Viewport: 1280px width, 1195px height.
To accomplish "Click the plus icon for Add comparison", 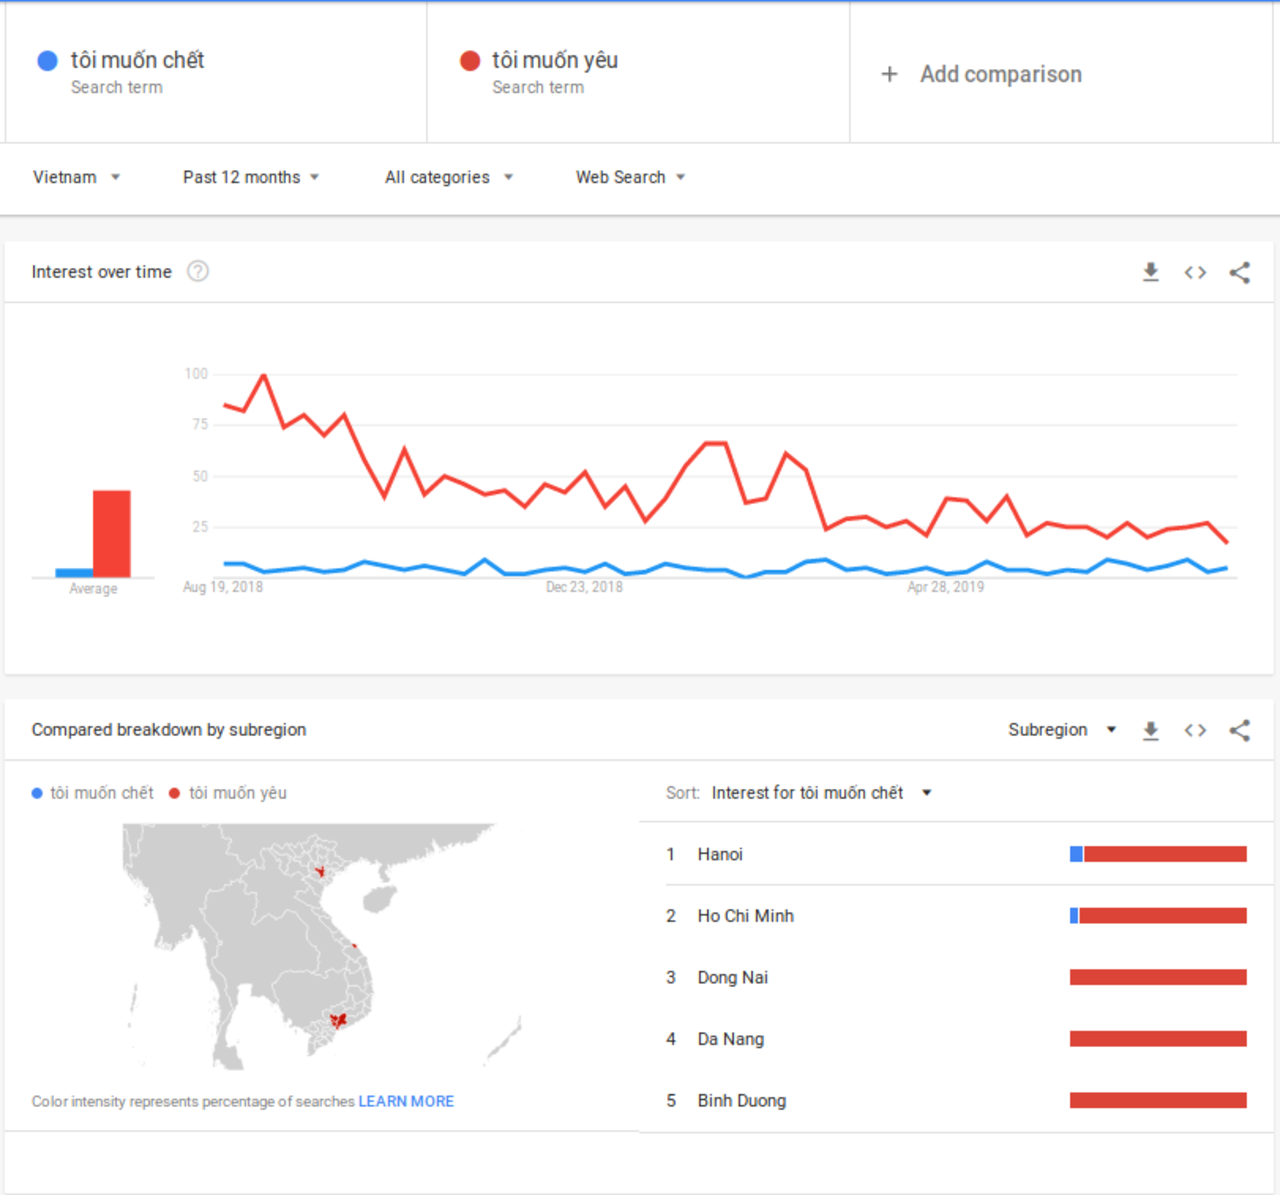I will coord(889,74).
